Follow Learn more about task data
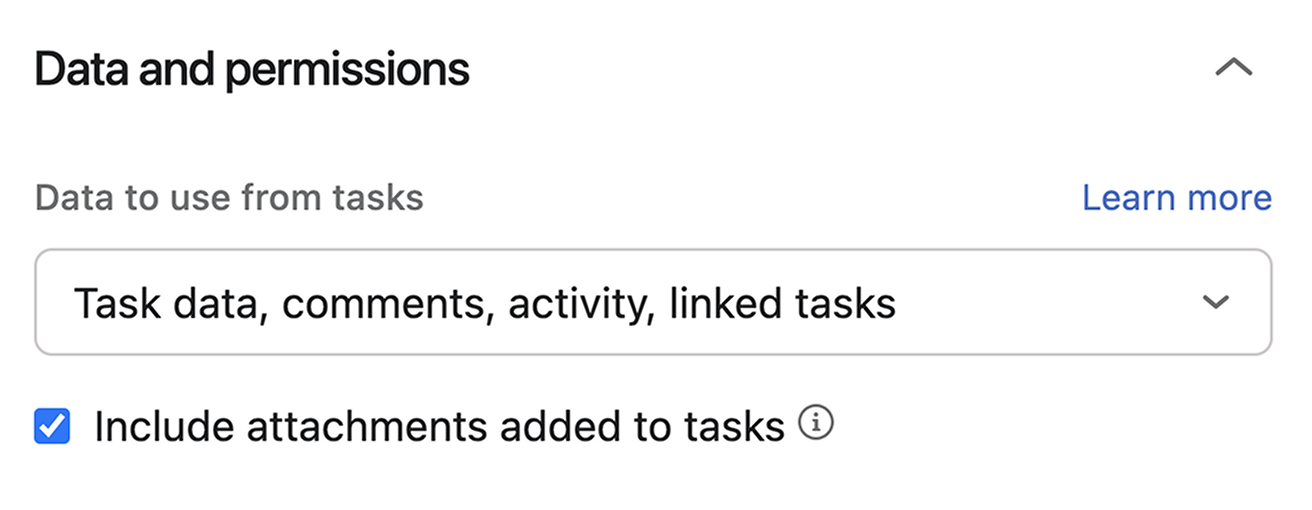This screenshot has width=1312, height=510. pos(1176,198)
